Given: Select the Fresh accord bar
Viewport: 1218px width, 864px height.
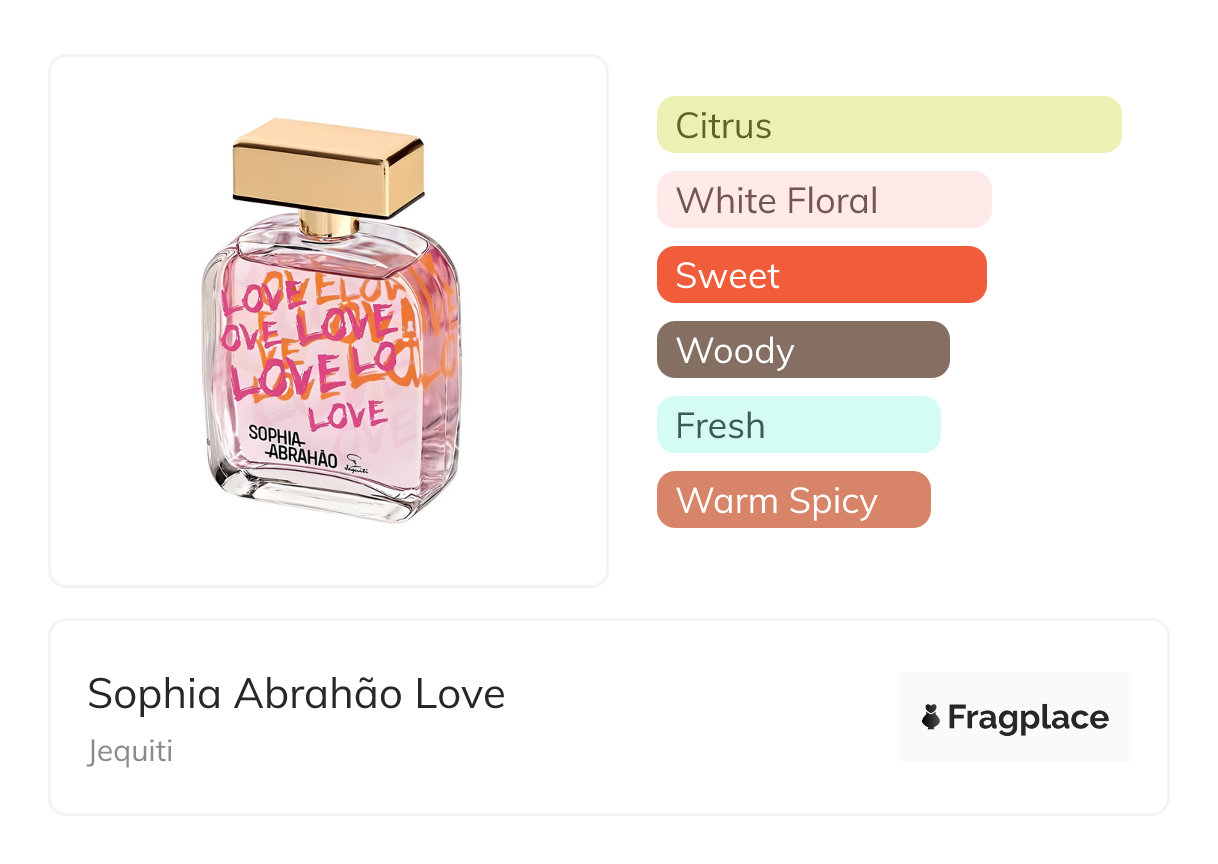Looking at the screenshot, I should (798, 425).
